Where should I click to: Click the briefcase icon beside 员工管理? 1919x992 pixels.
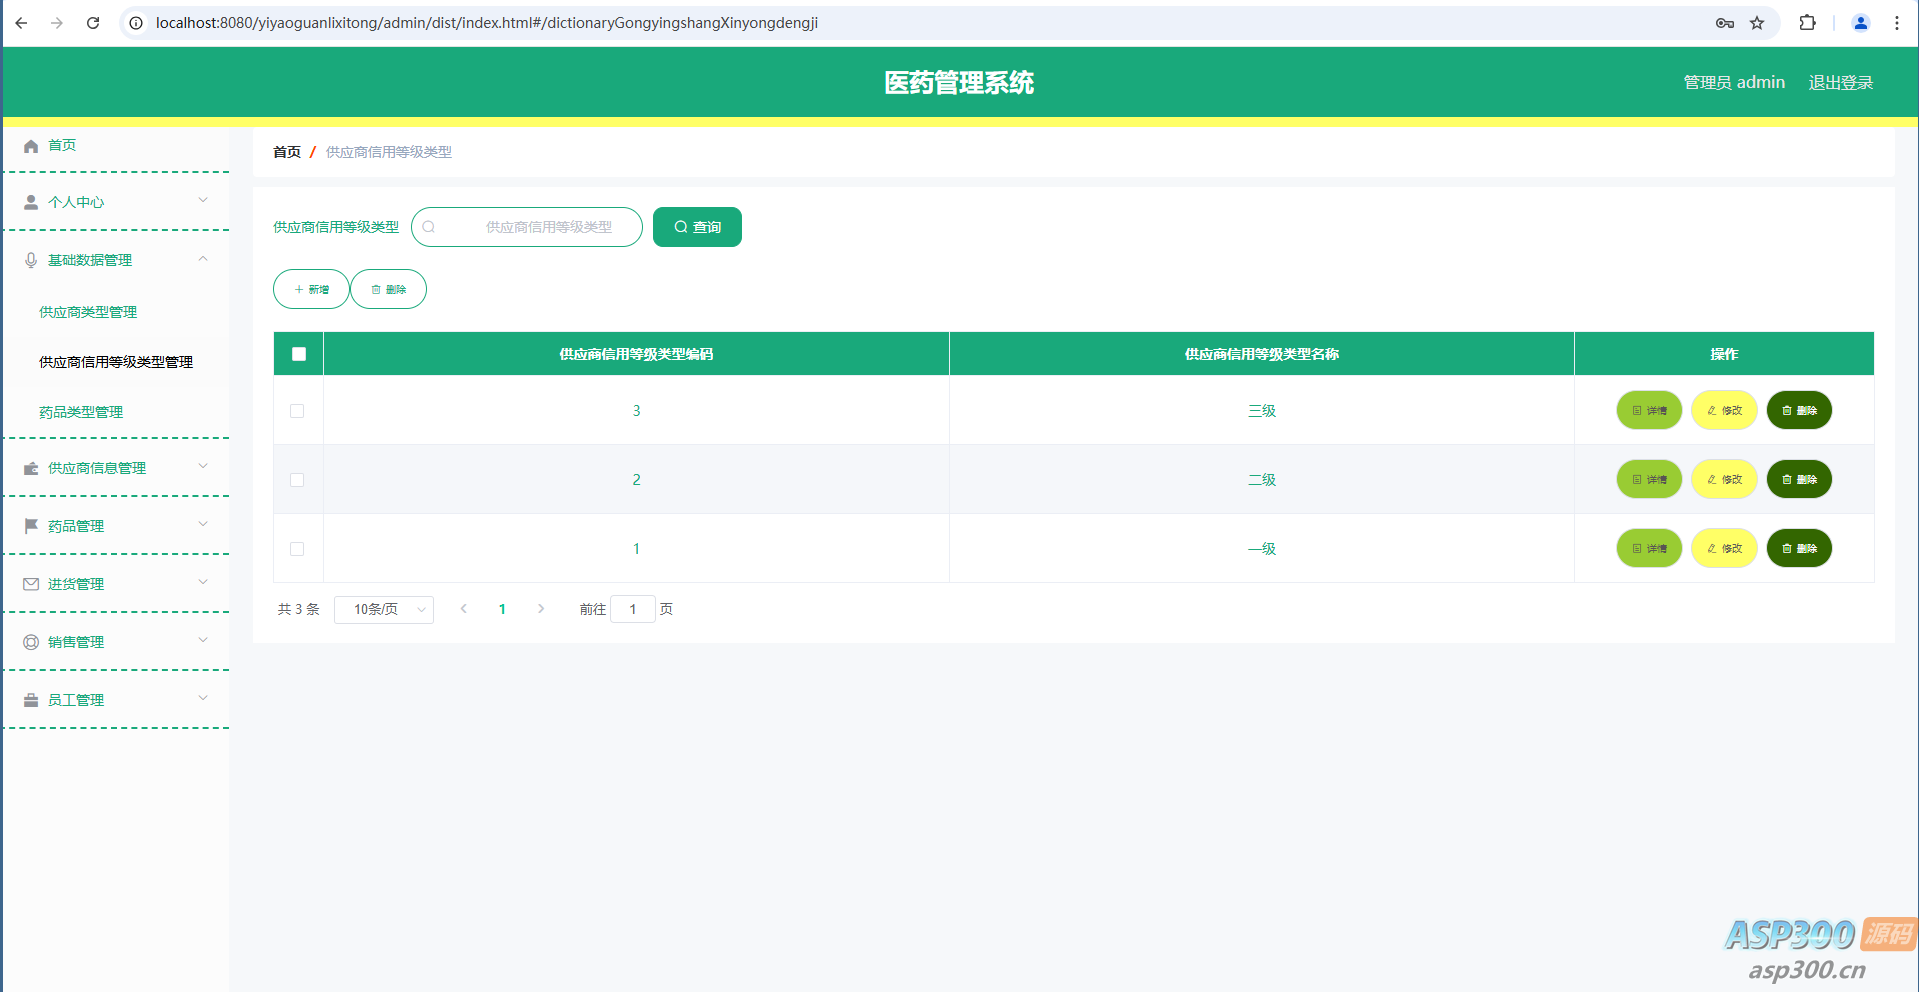point(31,700)
